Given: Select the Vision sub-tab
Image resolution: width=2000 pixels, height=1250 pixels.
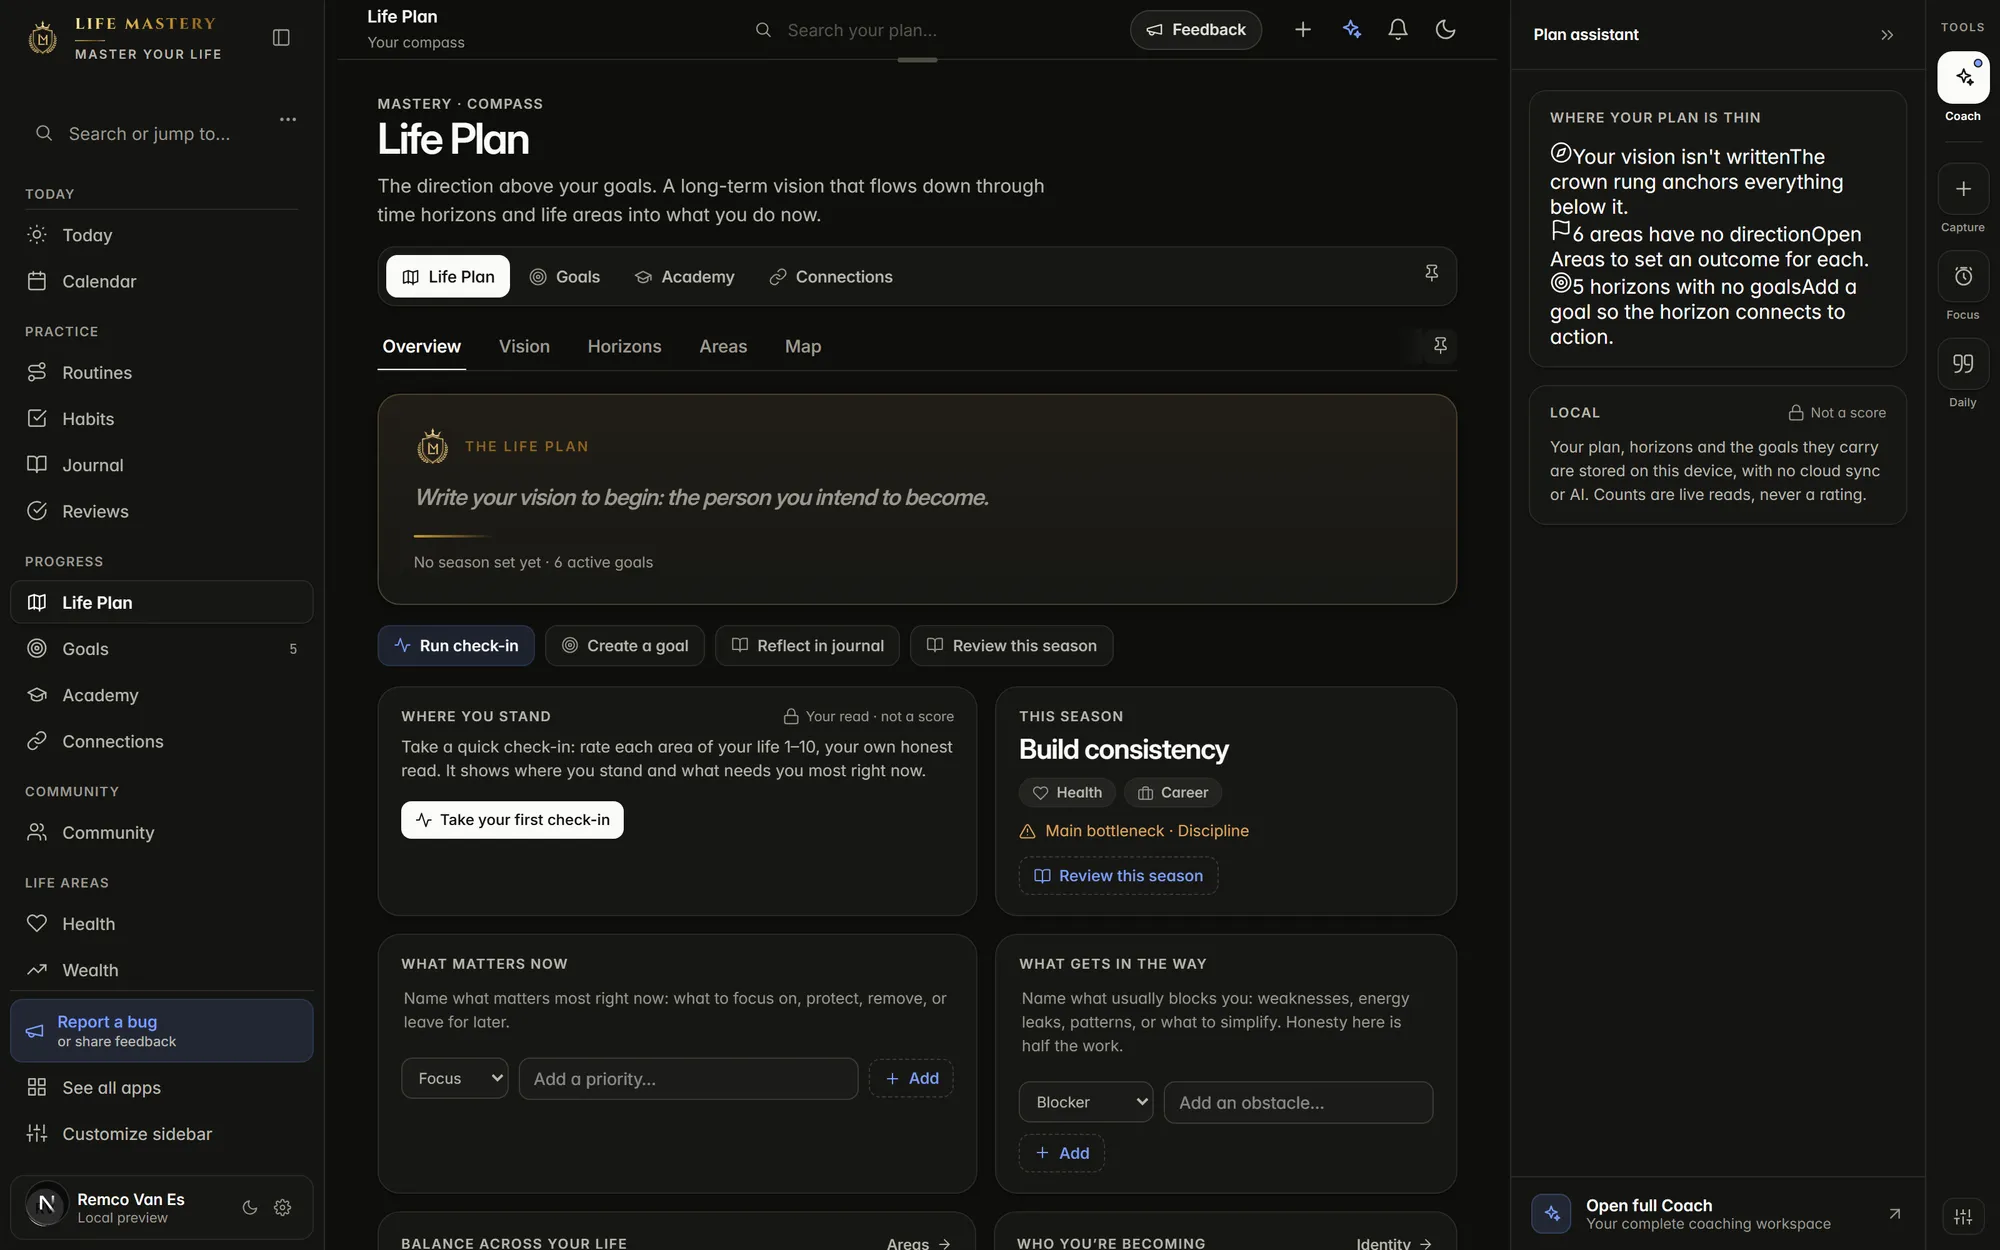Looking at the screenshot, I should point(524,346).
